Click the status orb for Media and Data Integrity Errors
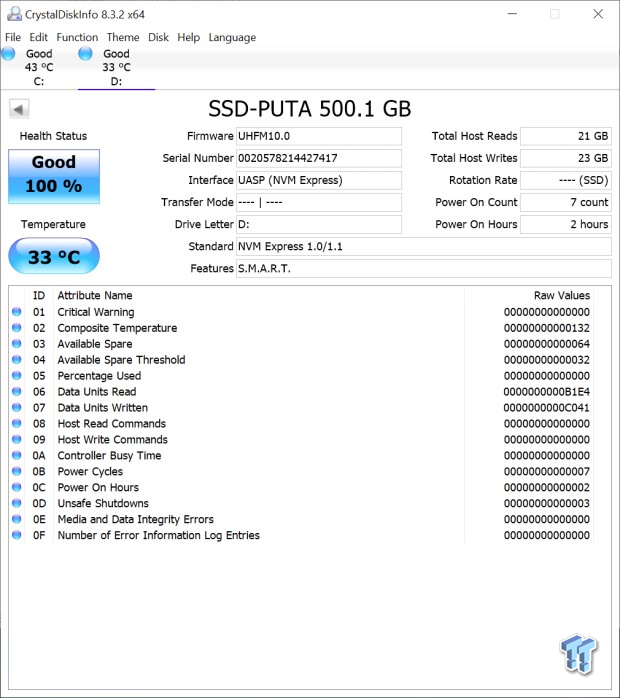This screenshot has height=698, width=620. click(17, 519)
